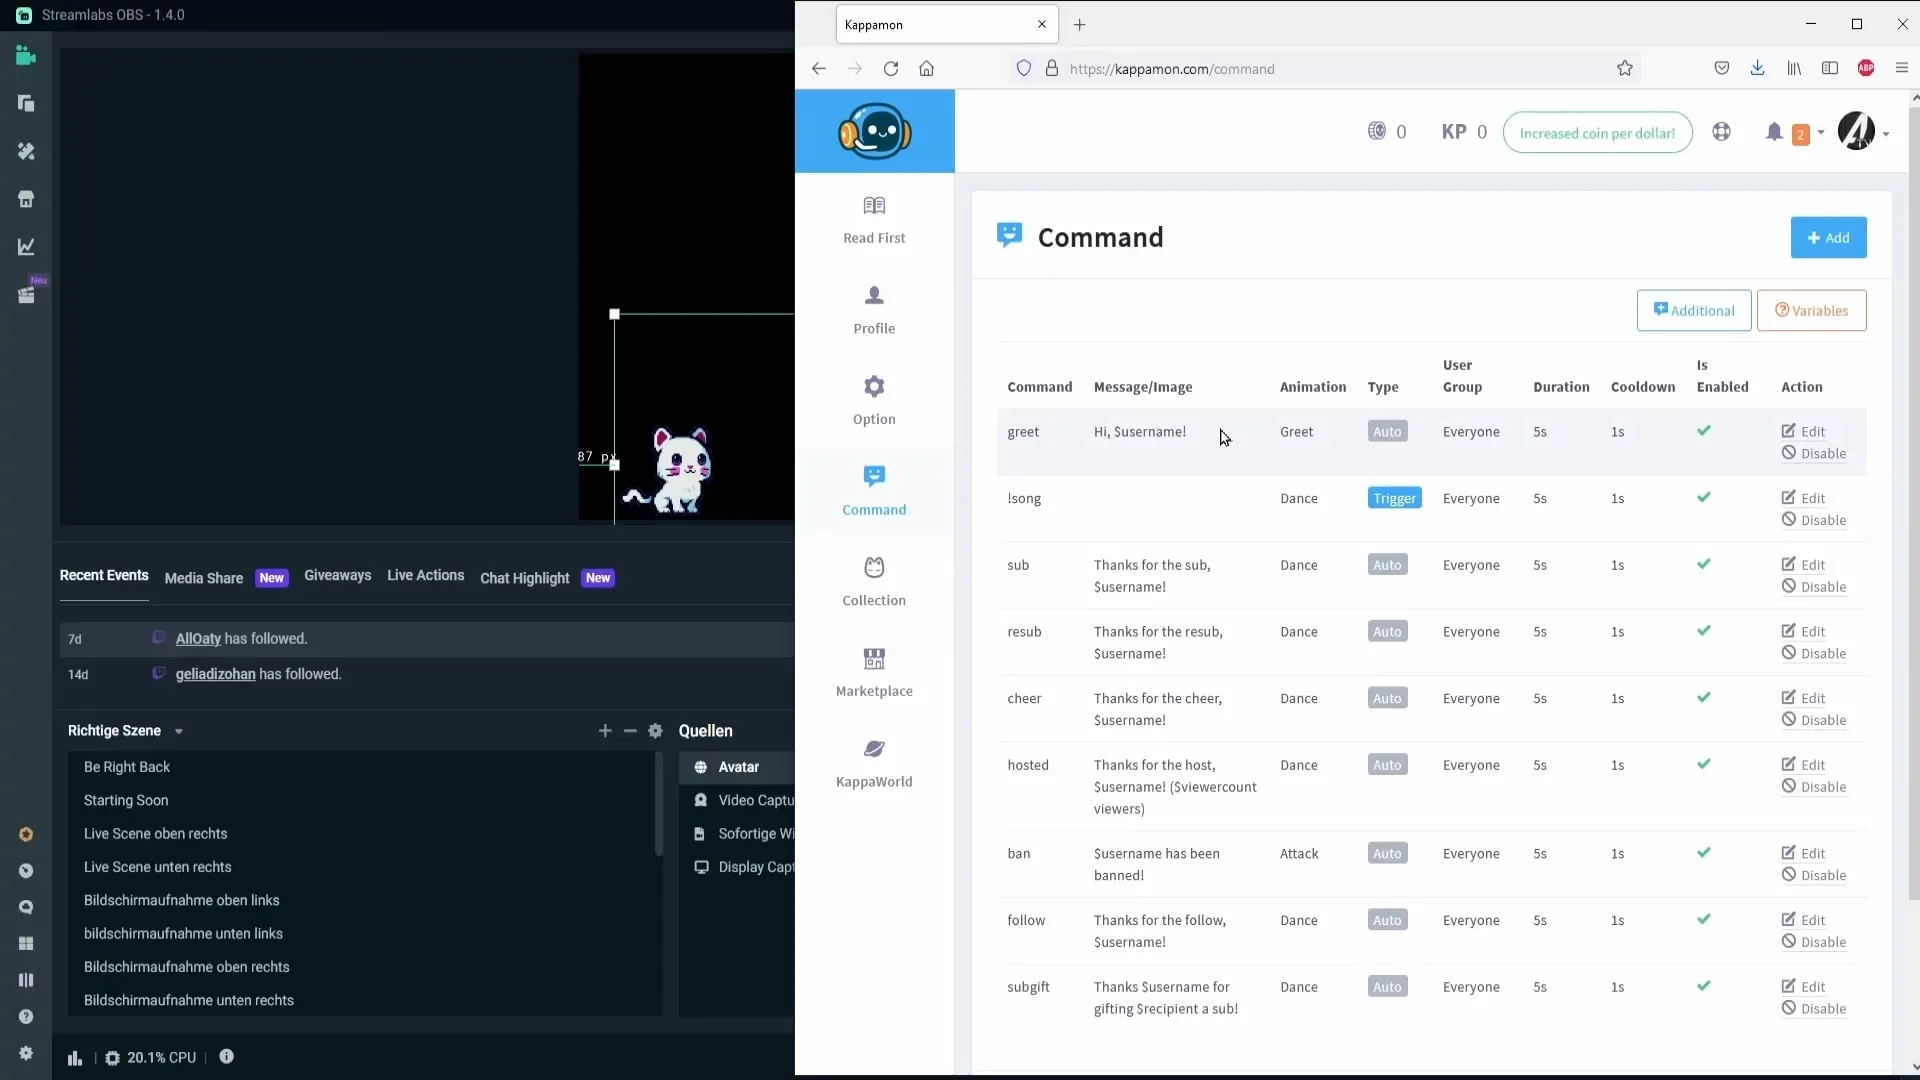Open the Variables help button
This screenshot has width=1920, height=1080.
pyautogui.click(x=1811, y=311)
